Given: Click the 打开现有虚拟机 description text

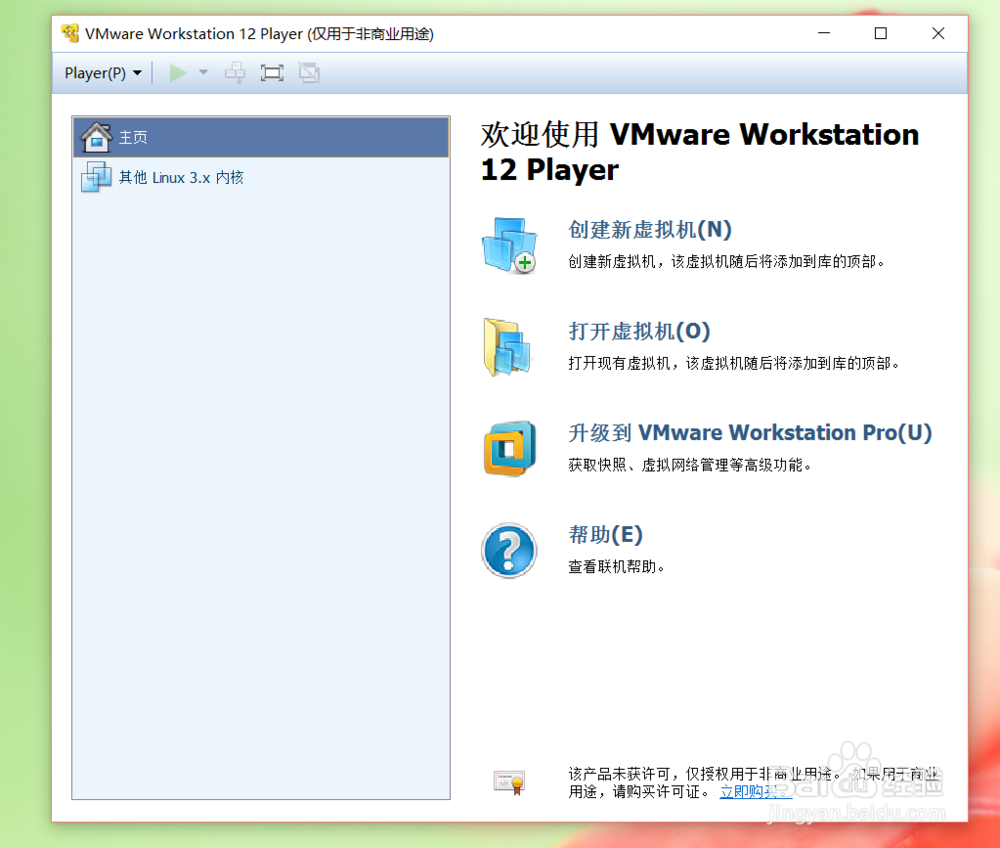Looking at the screenshot, I should (734, 363).
